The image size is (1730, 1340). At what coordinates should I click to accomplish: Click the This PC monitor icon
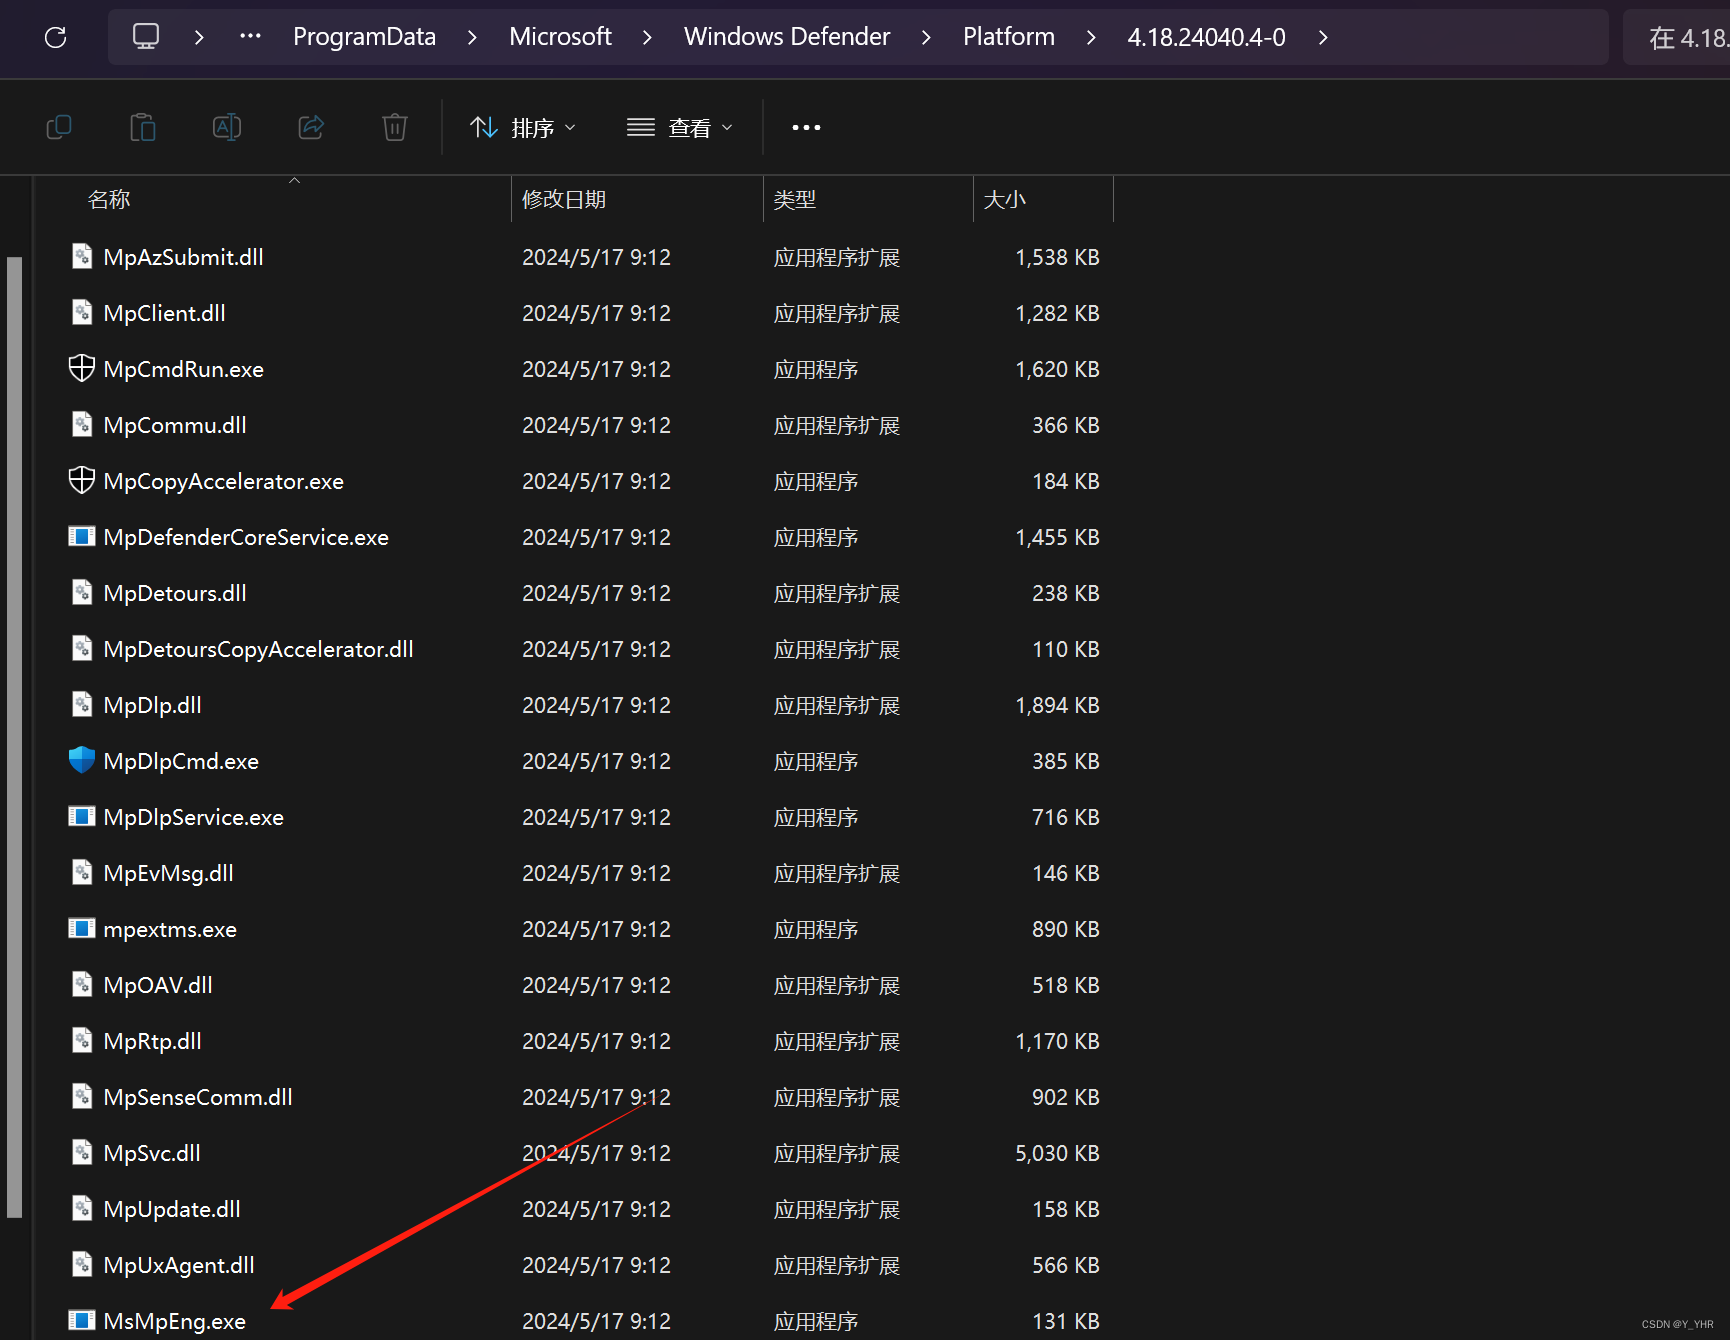coord(146,37)
